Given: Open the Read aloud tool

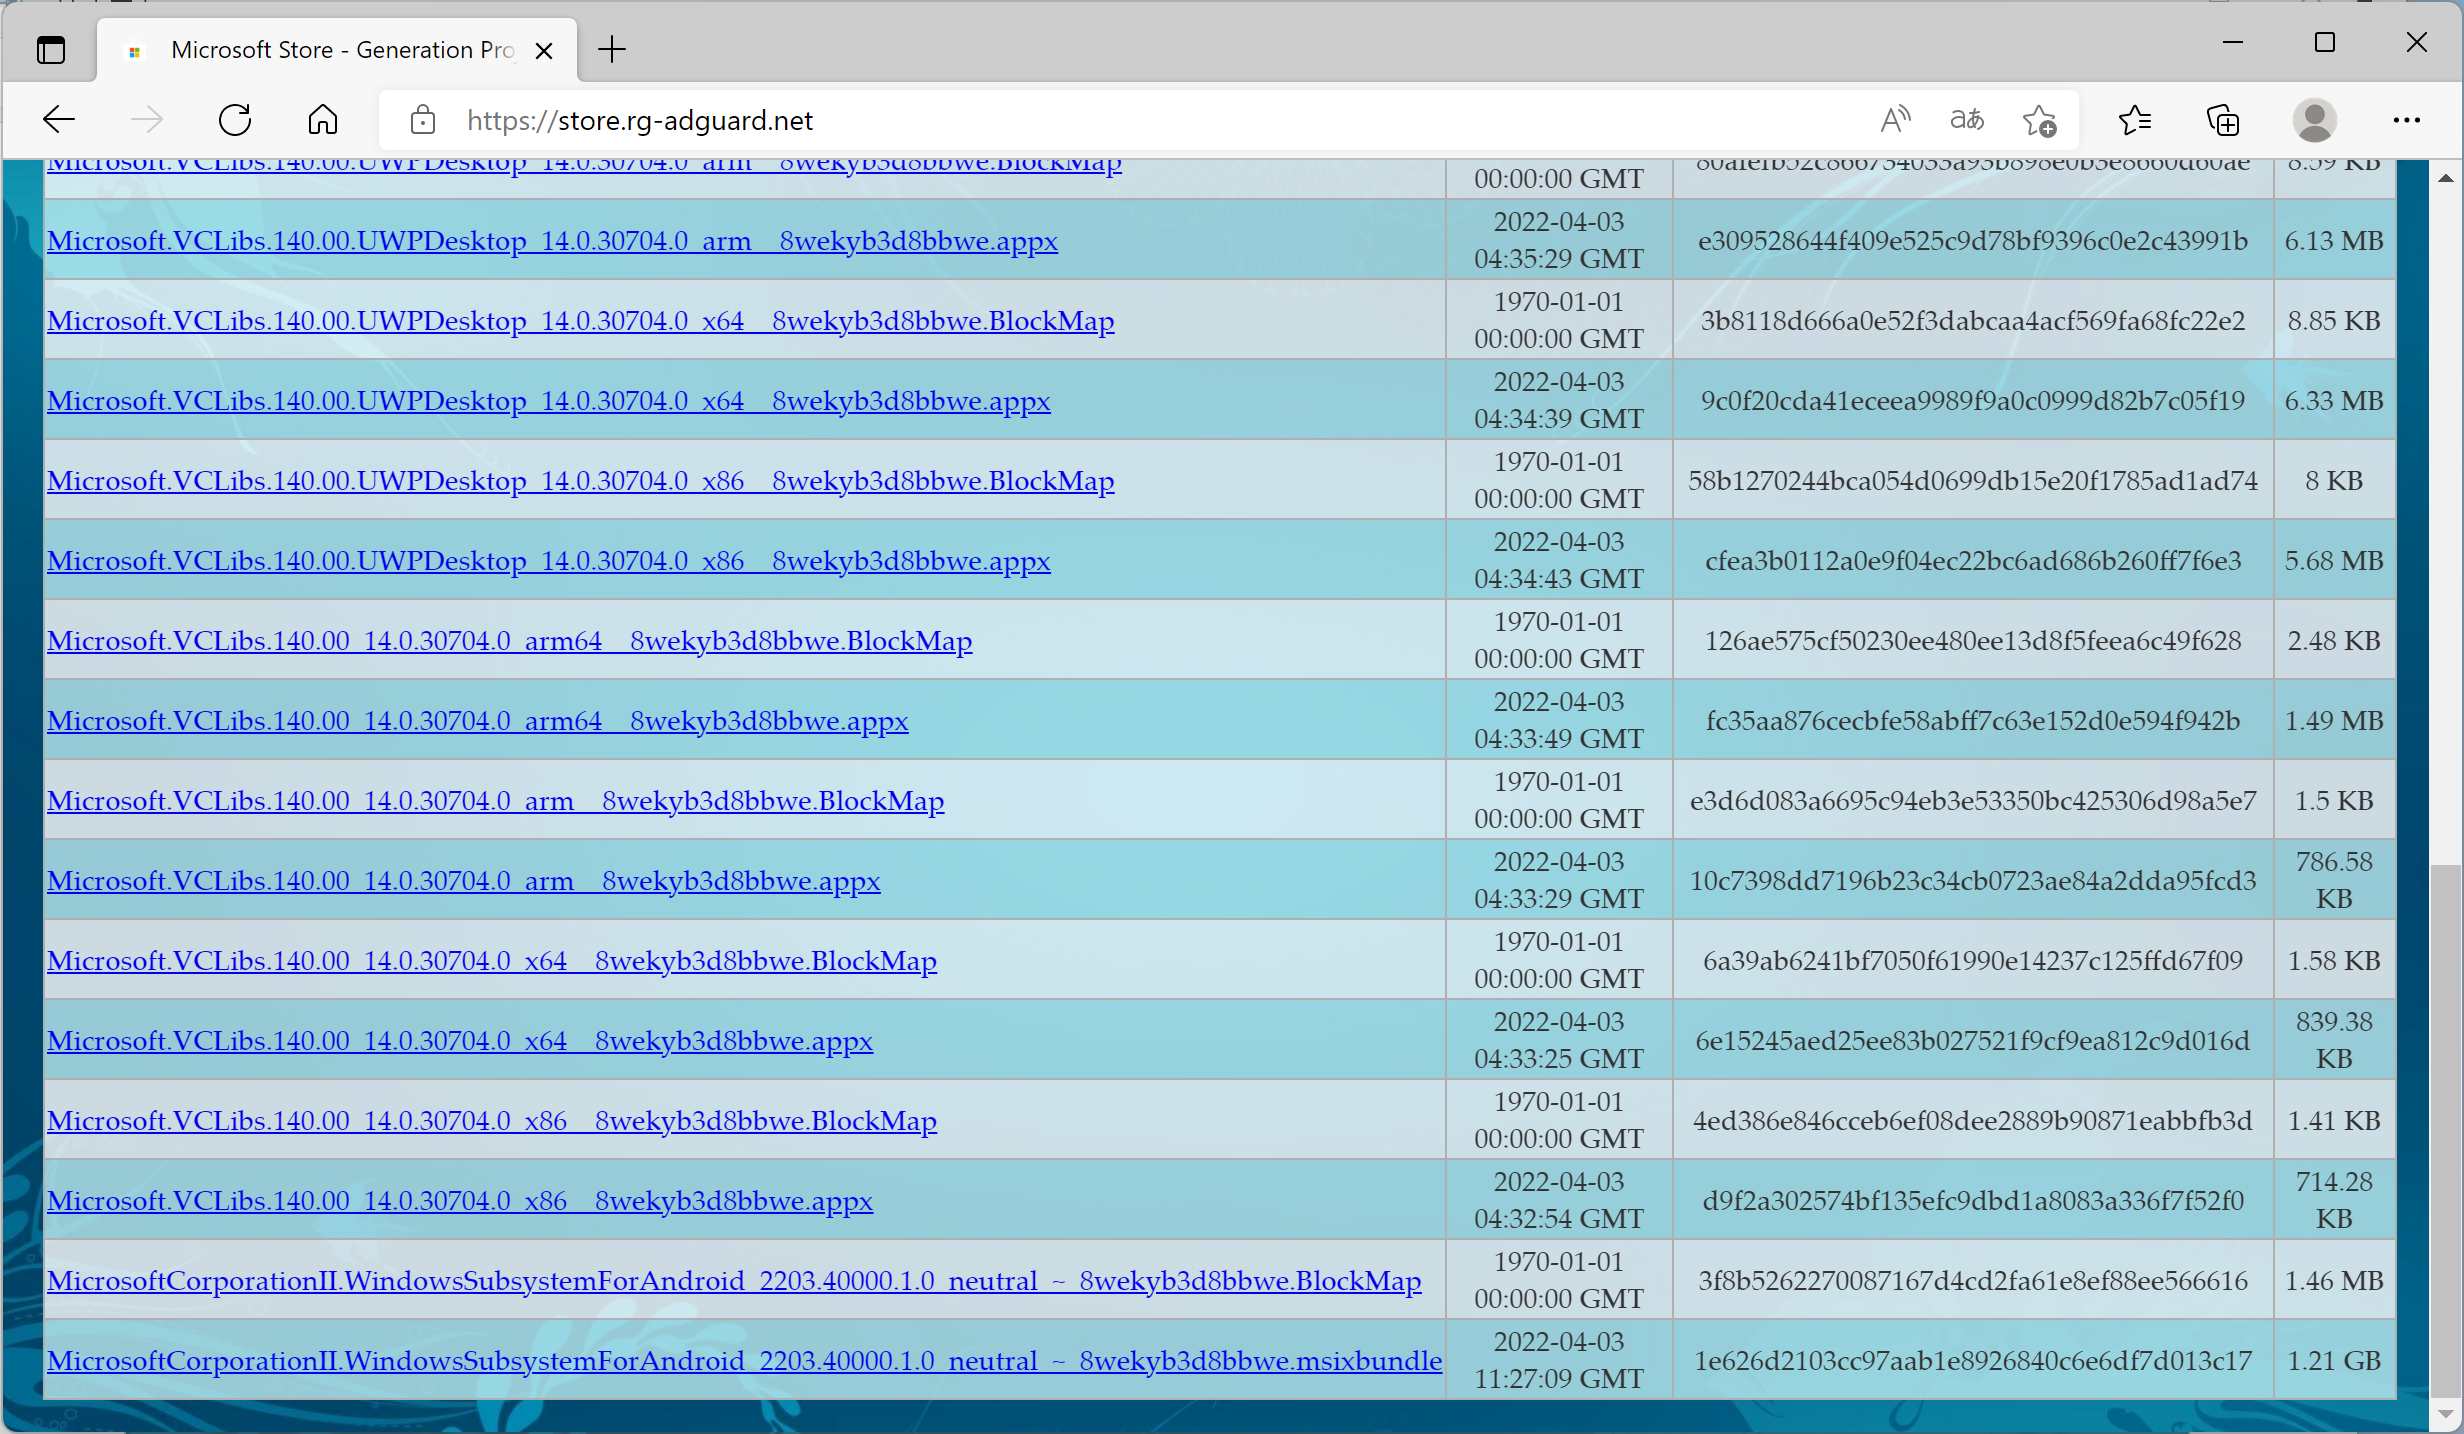Looking at the screenshot, I should pyautogui.click(x=1894, y=120).
